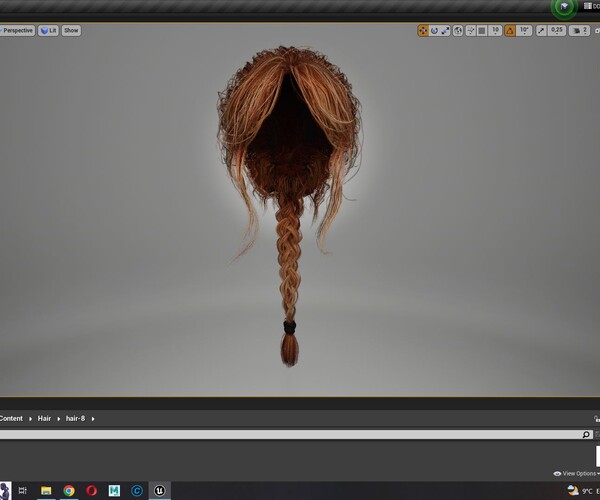Open scale snap value 0,25 dropdown

(x=557, y=31)
